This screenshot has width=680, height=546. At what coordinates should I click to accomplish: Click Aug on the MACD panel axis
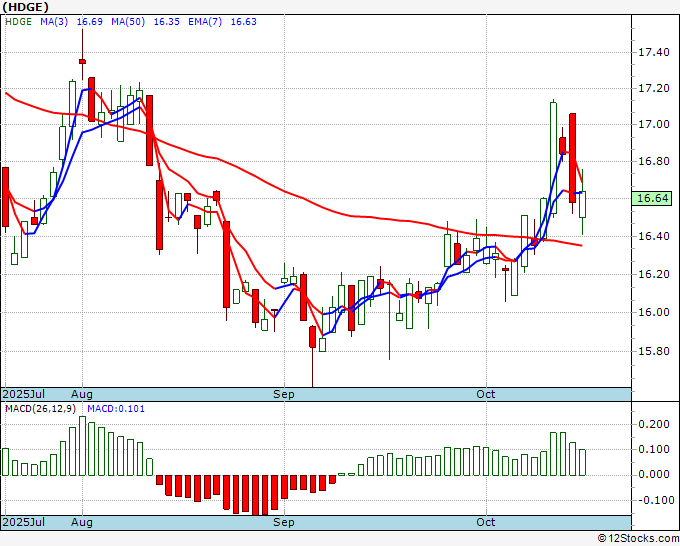click(x=82, y=522)
